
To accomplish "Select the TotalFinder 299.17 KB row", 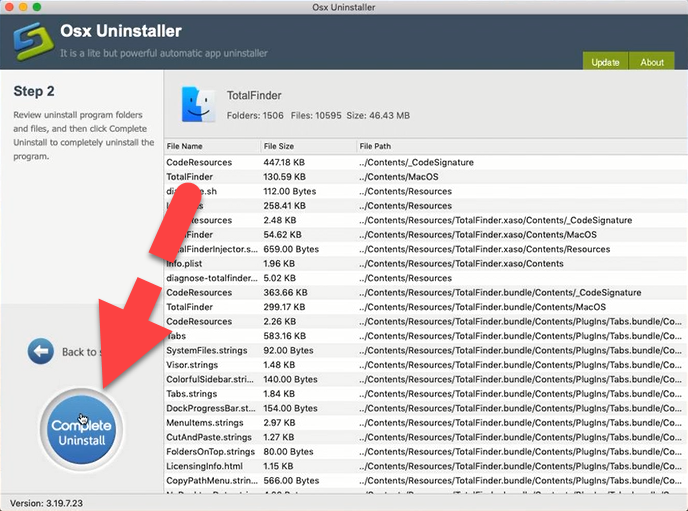I will tap(426, 307).
